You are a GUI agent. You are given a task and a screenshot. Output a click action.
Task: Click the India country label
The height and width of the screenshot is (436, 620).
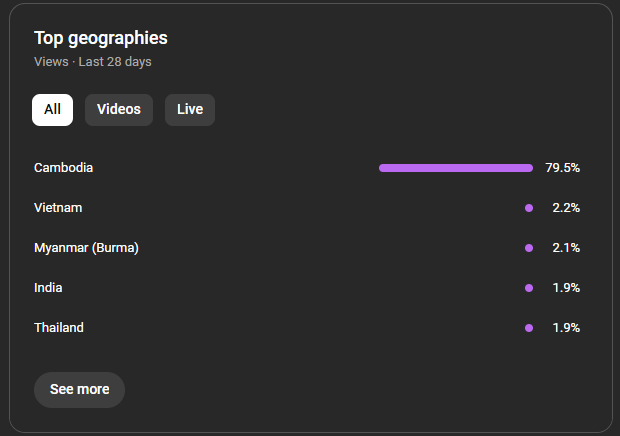pyautogui.click(x=48, y=288)
